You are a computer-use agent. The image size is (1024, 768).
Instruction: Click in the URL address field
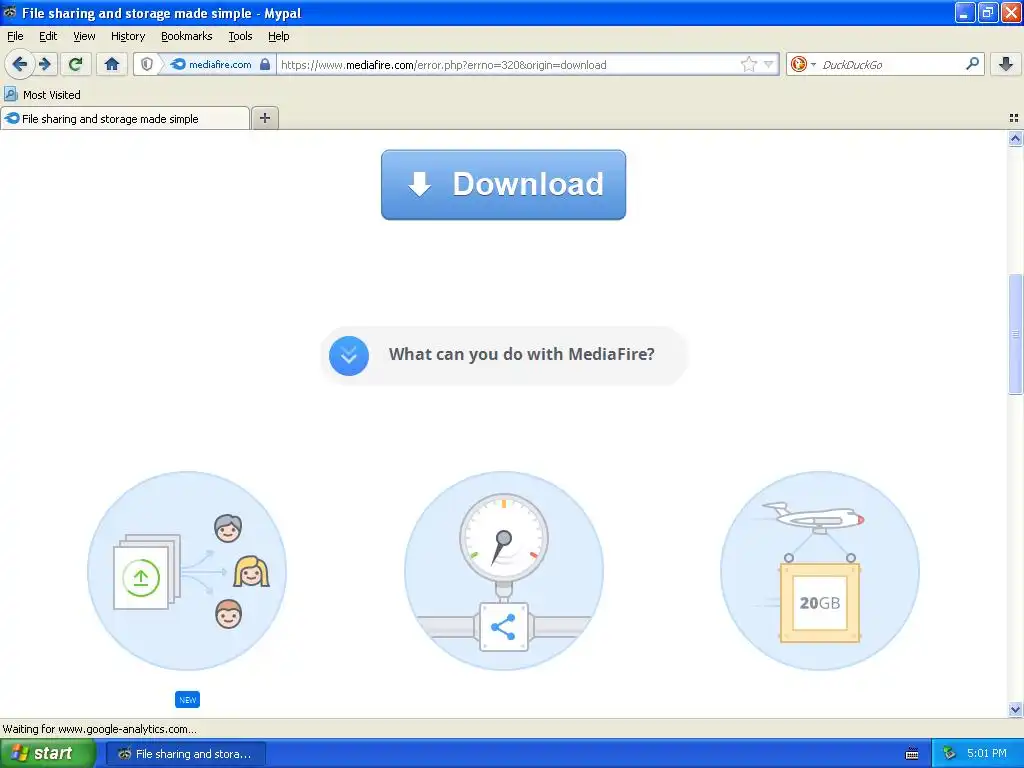pyautogui.click(x=508, y=65)
